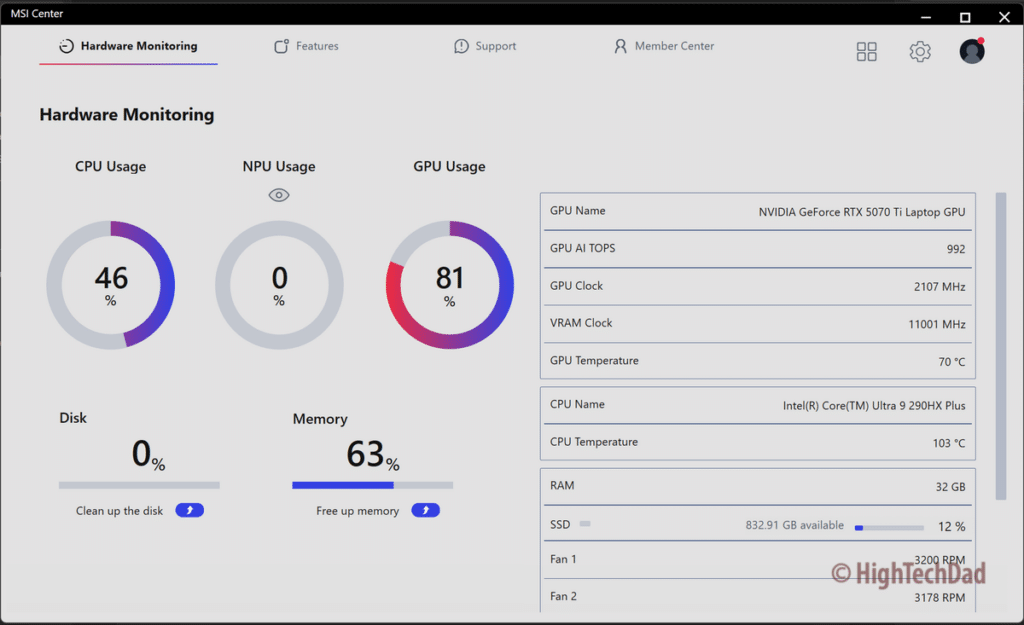Click the GPU AI TOPS value 992
The image size is (1024, 625).
(x=955, y=249)
